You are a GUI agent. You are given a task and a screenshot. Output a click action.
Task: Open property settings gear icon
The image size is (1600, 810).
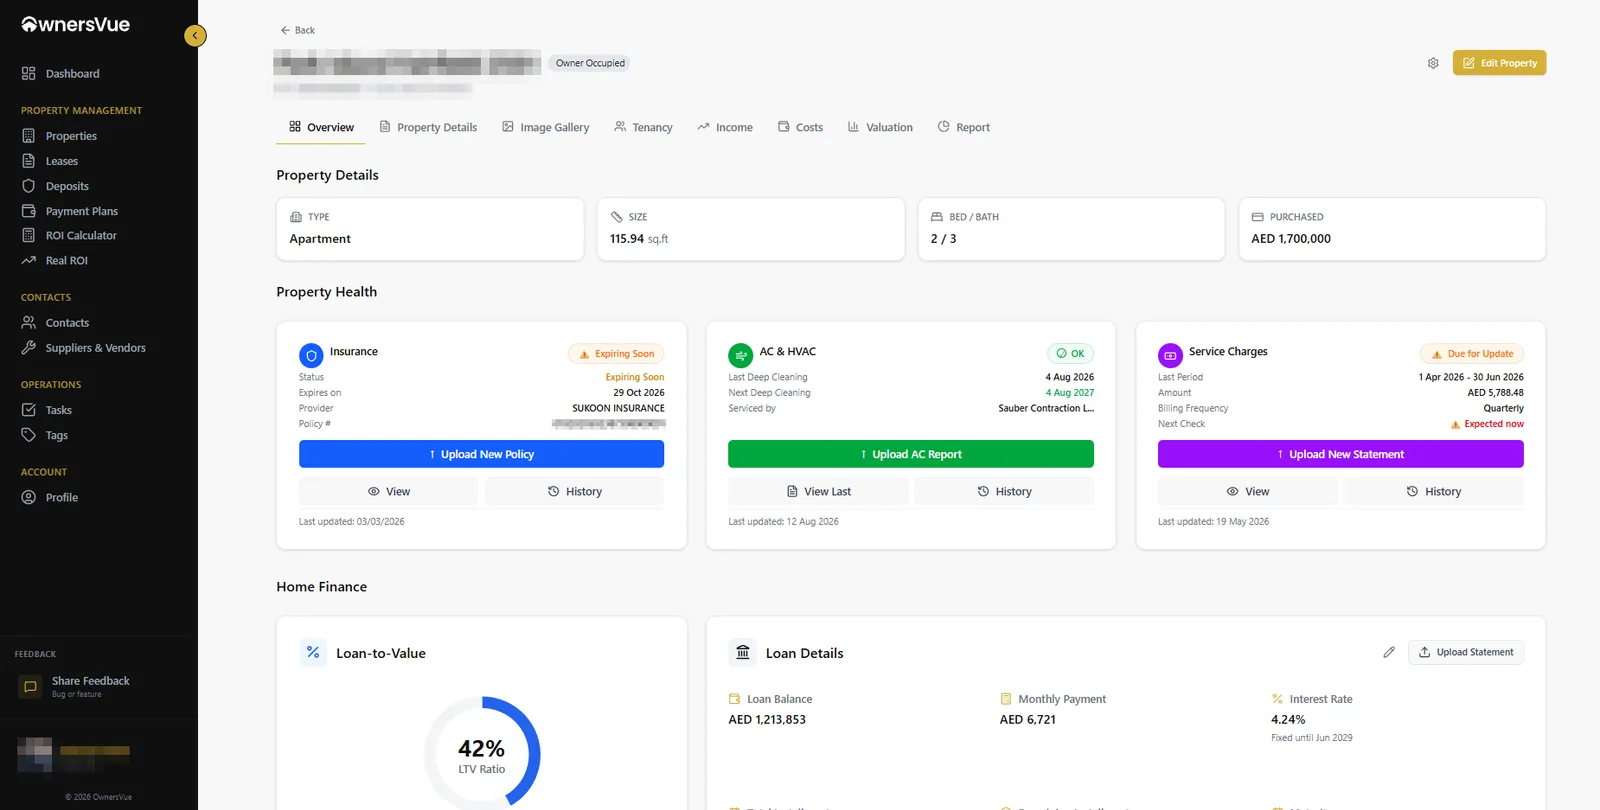tap(1433, 63)
